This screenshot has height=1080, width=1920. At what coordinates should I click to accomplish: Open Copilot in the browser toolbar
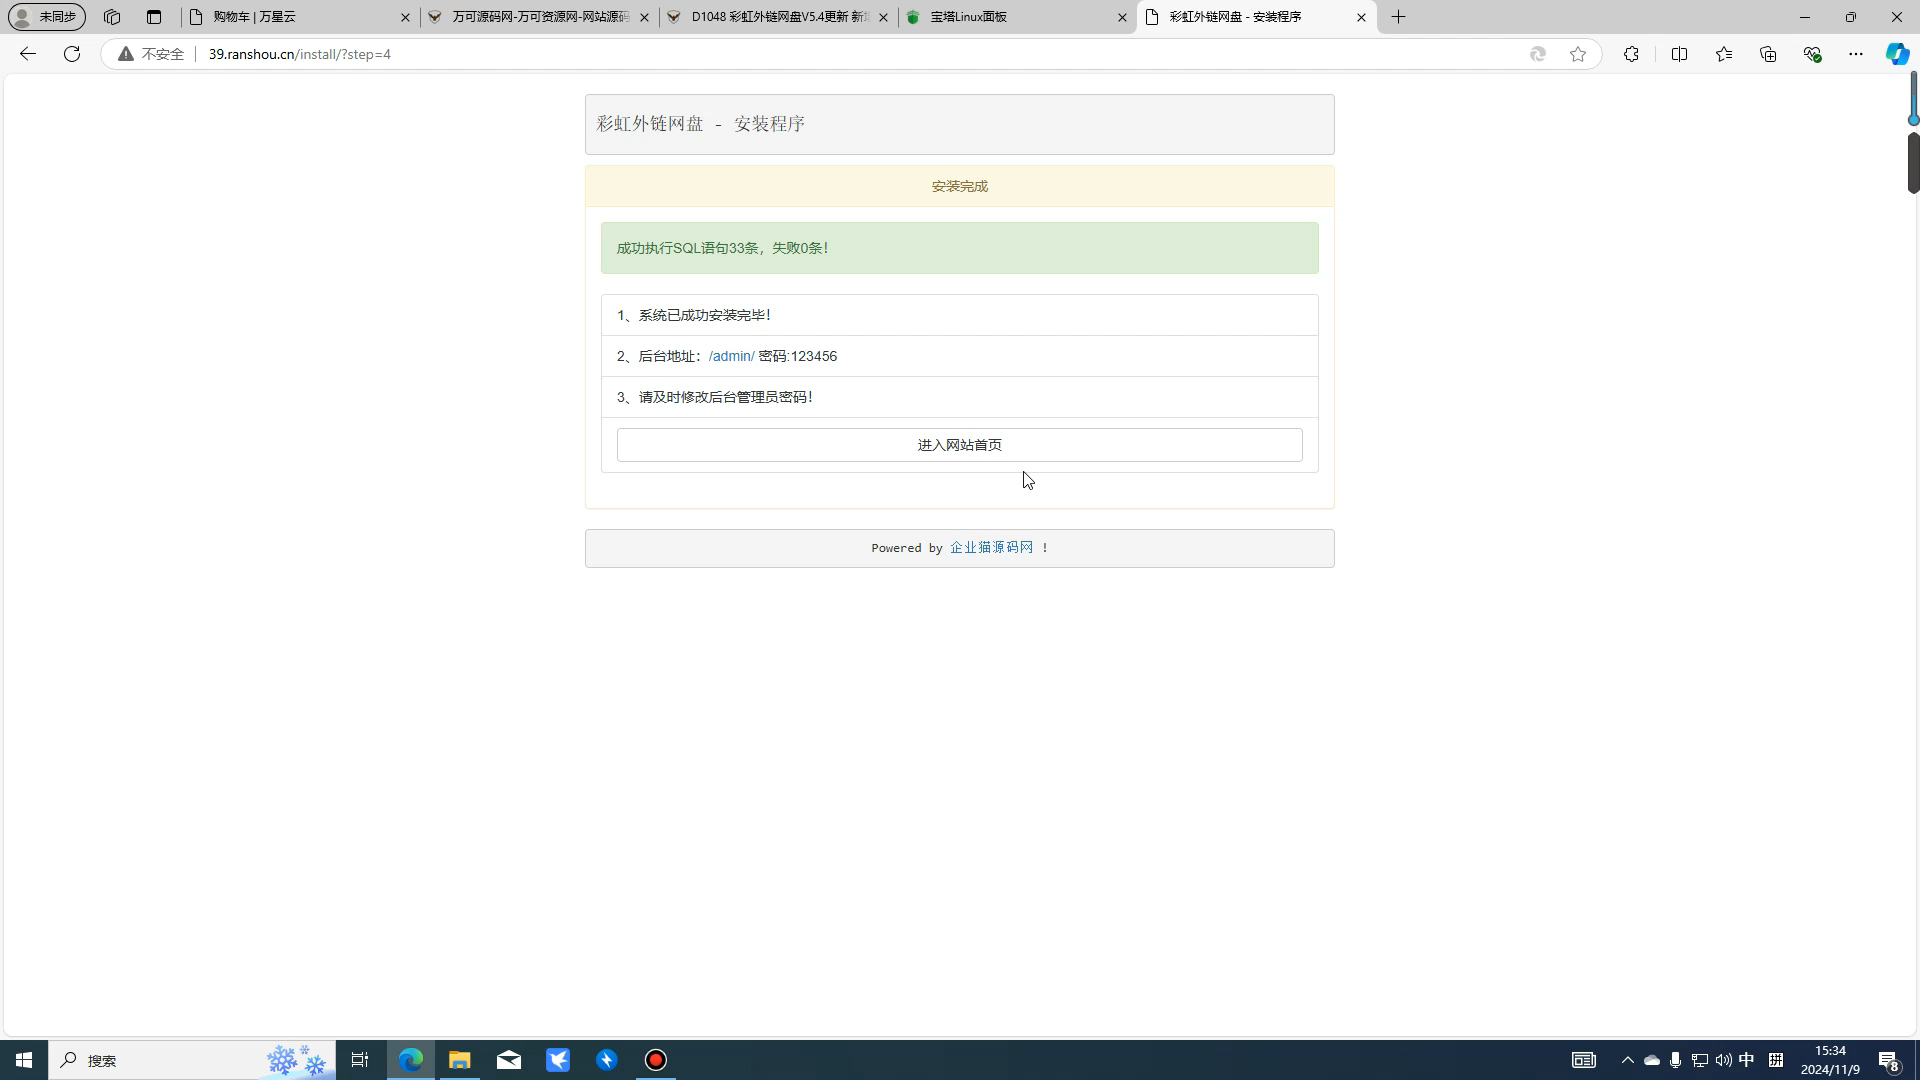(1896, 54)
